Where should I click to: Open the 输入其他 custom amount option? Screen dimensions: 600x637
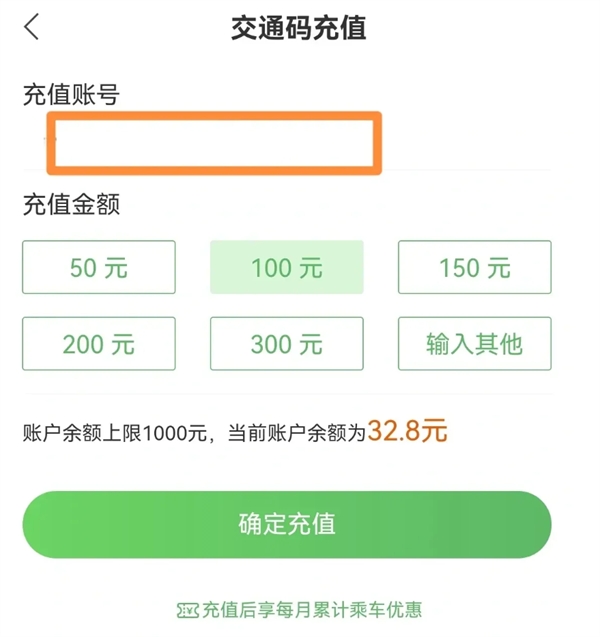(x=474, y=344)
